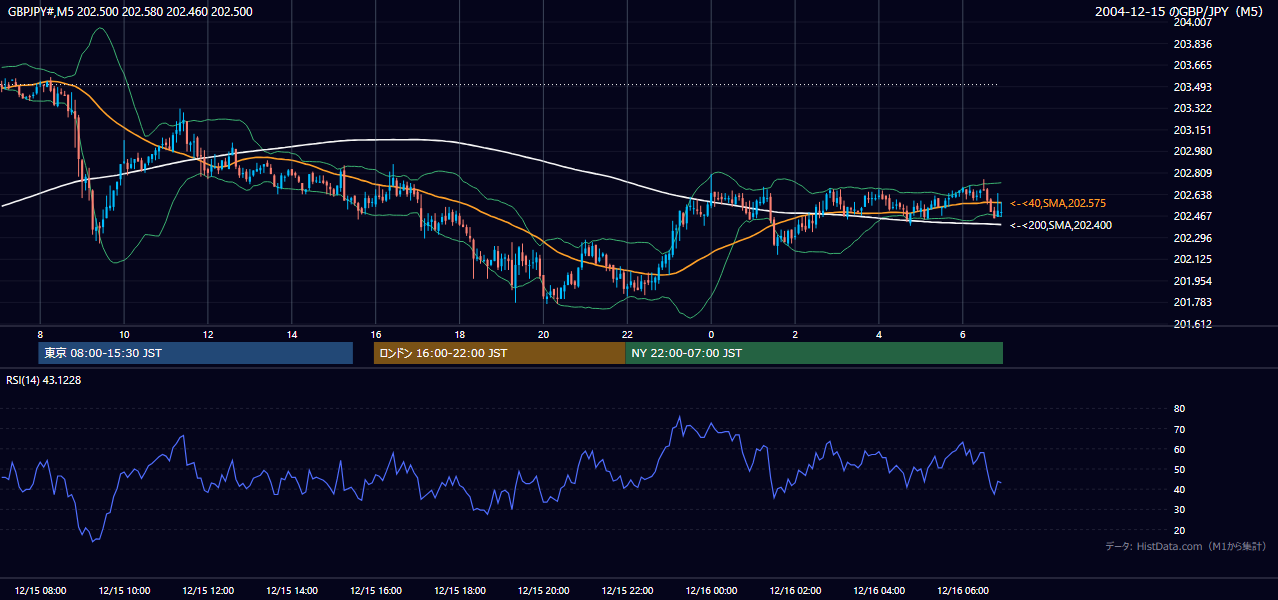The height and width of the screenshot is (600, 1278).
Task: Click the 202.296 price axis value
Action: (x=1192, y=238)
